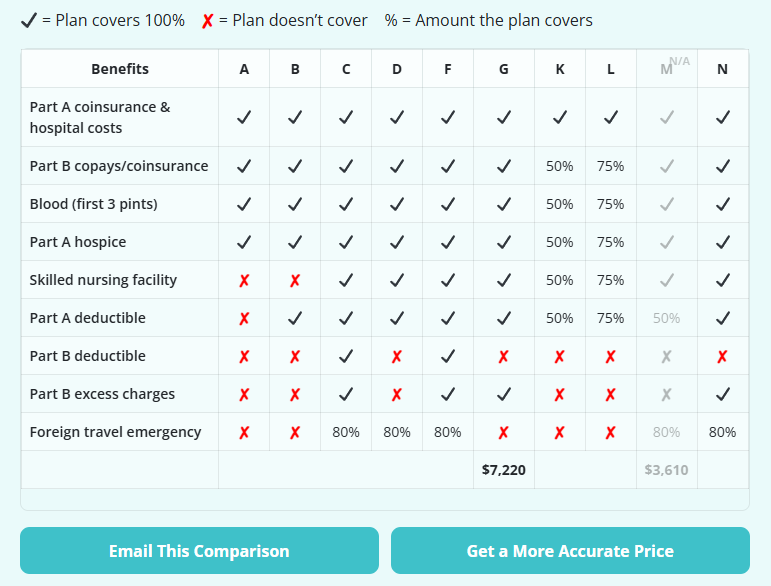Click the Benefits column header
The width and height of the screenshot is (771, 586).
click(120, 69)
